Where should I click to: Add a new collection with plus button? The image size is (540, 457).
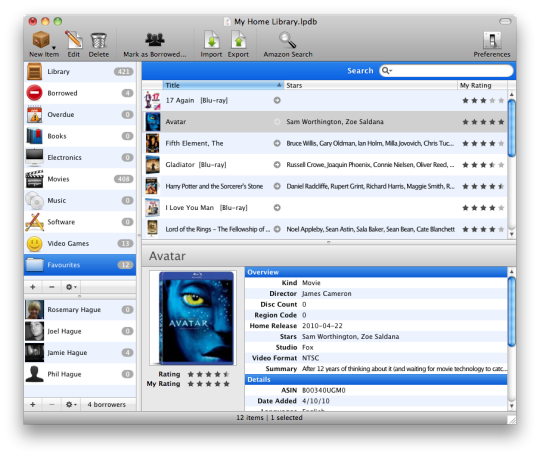coord(33,287)
